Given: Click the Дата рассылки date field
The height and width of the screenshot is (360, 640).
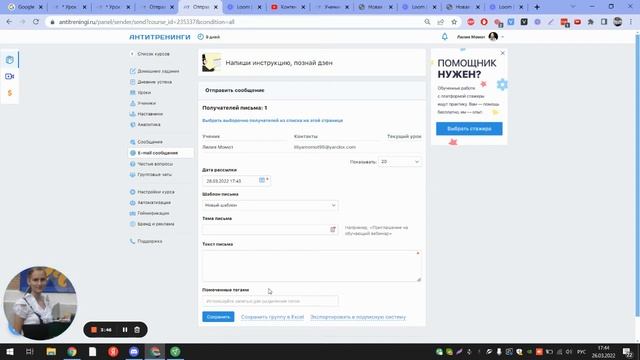Looking at the screenshot, I should coord(236,180).
